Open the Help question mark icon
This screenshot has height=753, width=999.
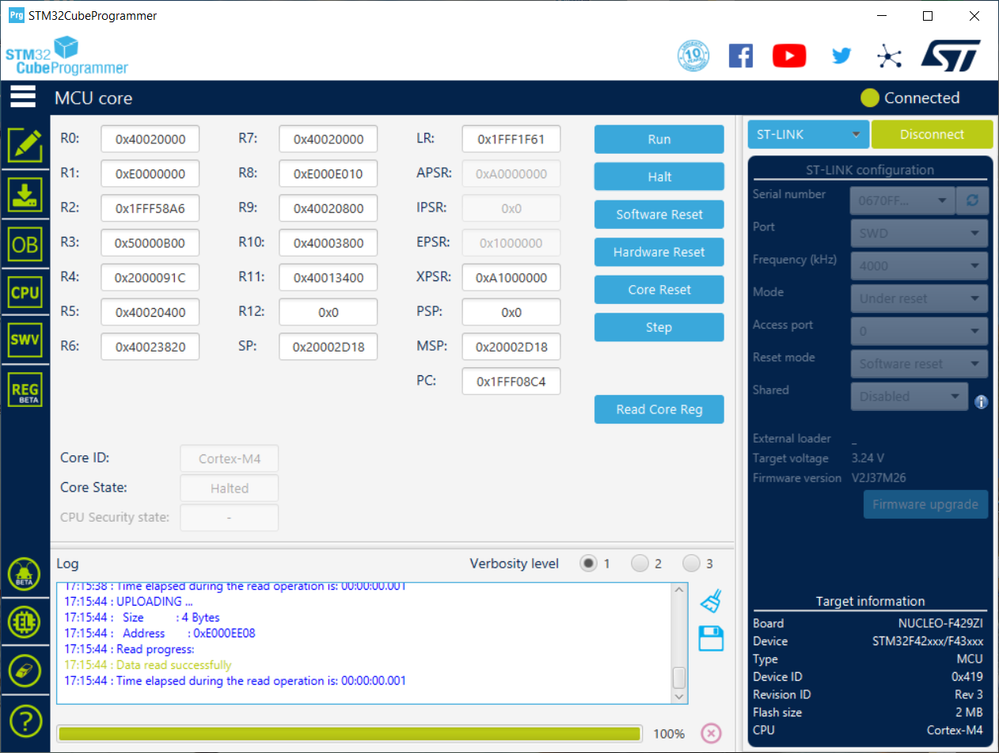(24, 721)
